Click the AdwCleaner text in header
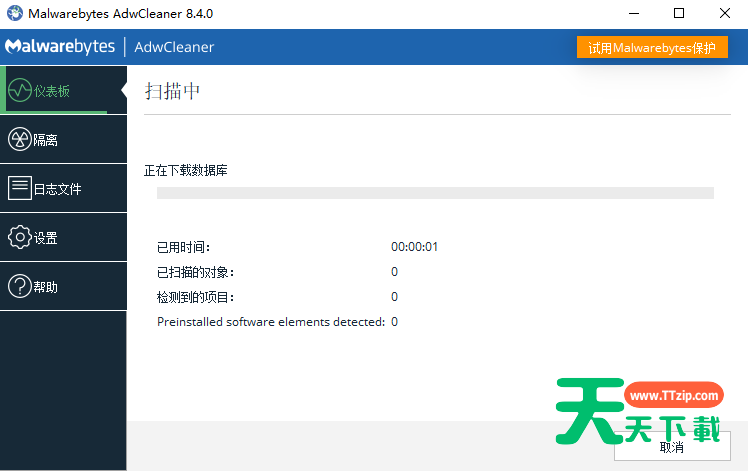748x471 pixels. click(x=174, y=47)
